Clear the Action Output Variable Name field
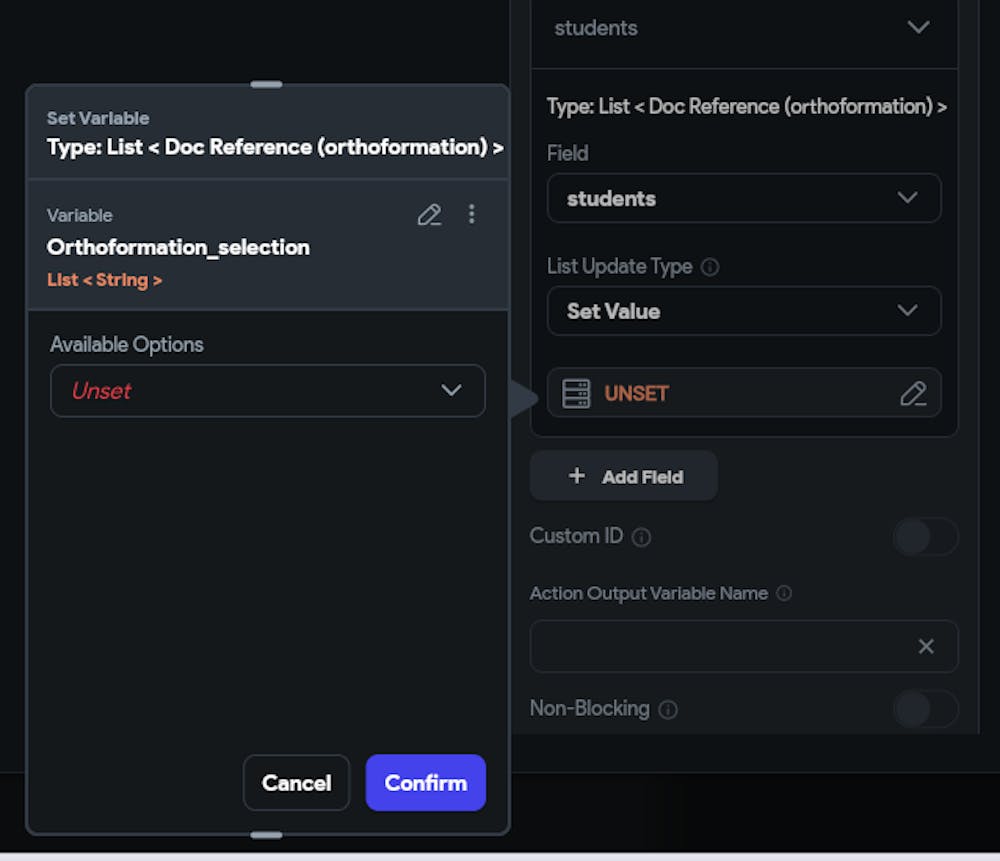The width and height of the screenshot is (1000, 861). pyautogui.click(x=926, y=646)
